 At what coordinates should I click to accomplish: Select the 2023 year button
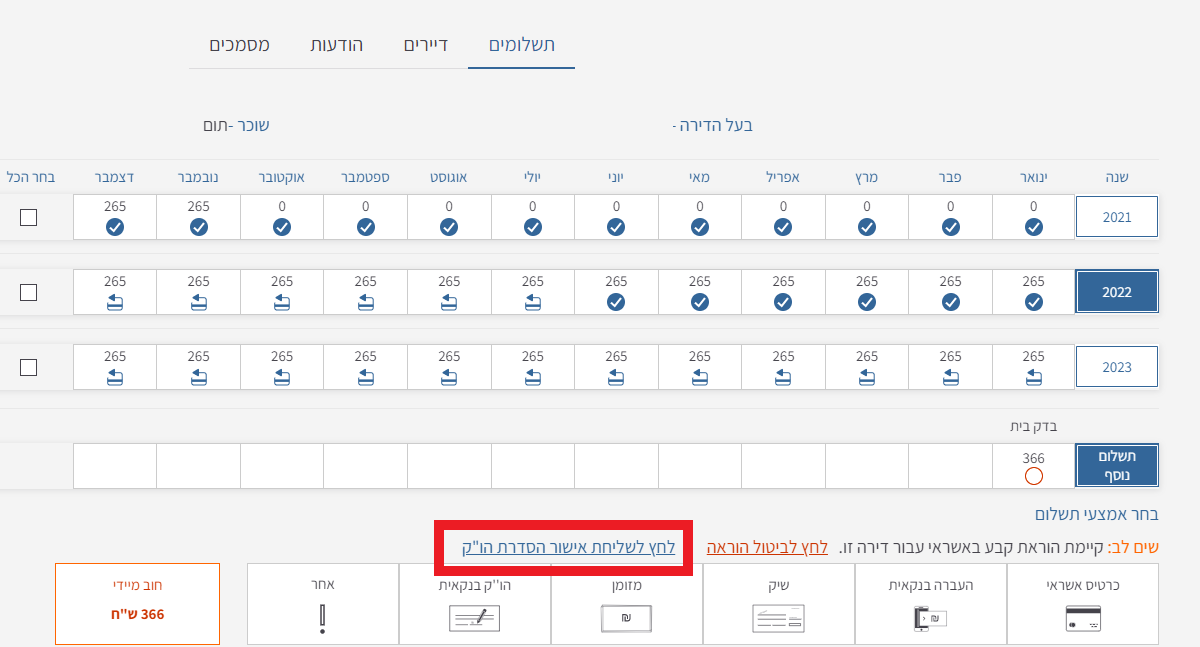(1116, 367)
